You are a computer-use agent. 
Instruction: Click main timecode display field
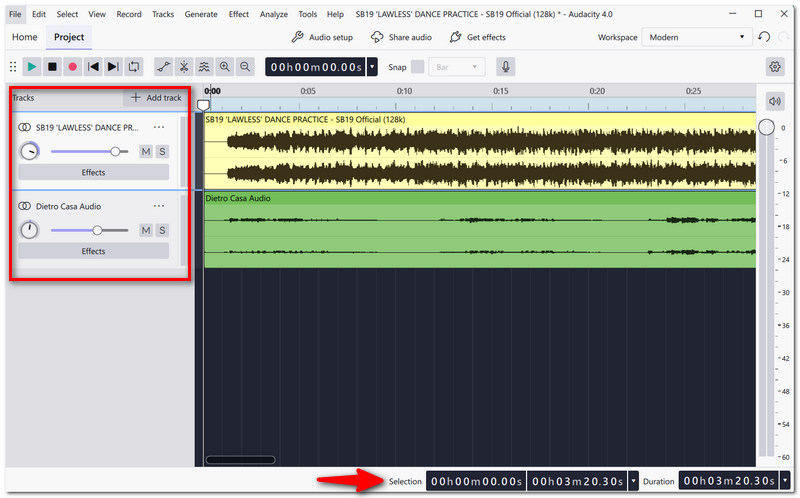[x=316, y=67]
